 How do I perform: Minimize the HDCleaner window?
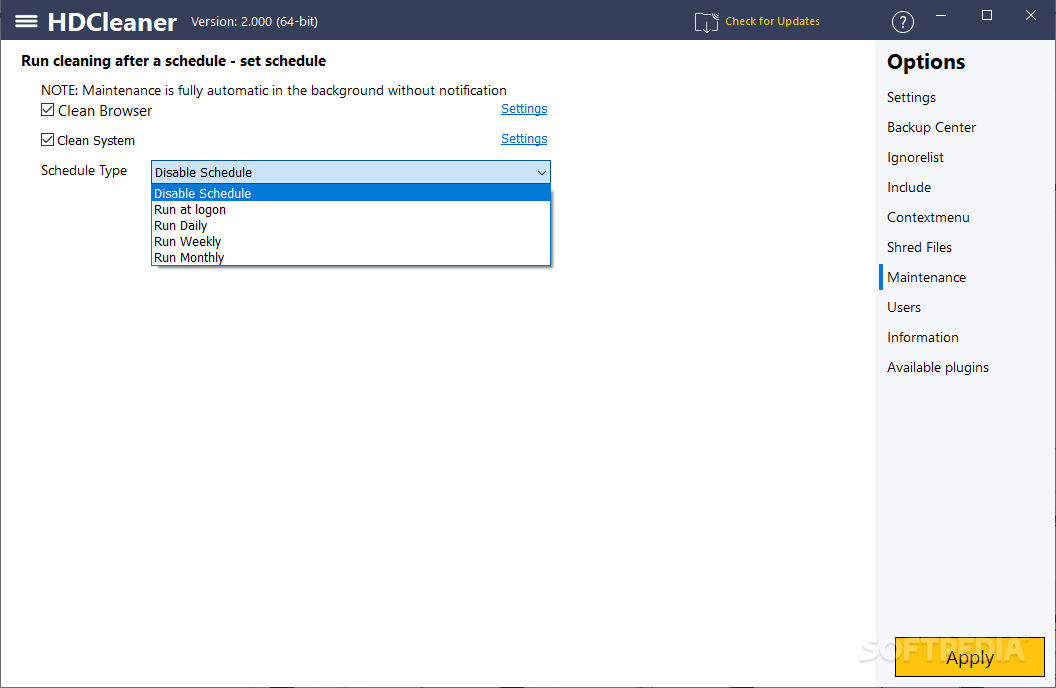(x=941, y=15)
